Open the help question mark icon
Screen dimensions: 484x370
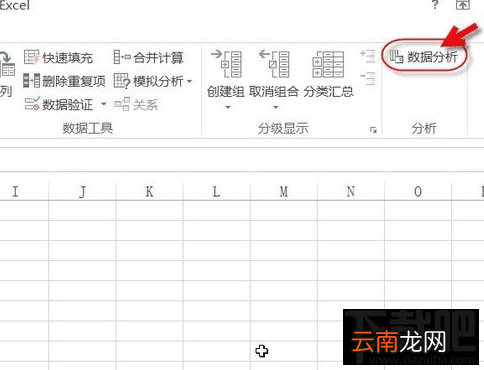pos(435,5)
